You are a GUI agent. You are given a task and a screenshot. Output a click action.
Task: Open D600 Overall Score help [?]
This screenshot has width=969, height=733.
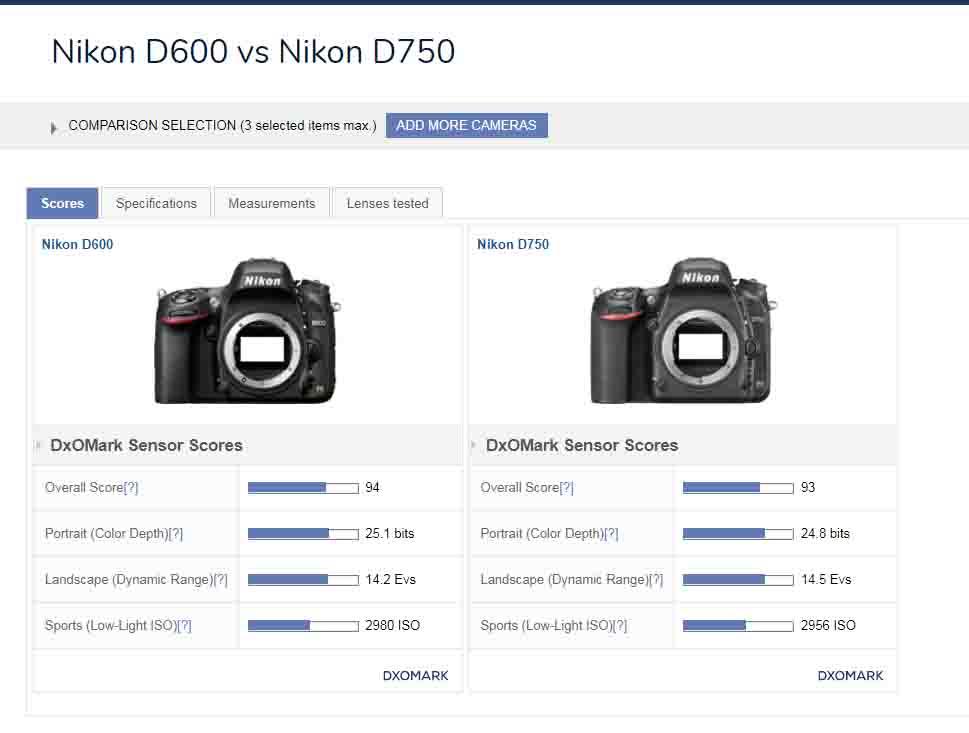click(131, 488)
